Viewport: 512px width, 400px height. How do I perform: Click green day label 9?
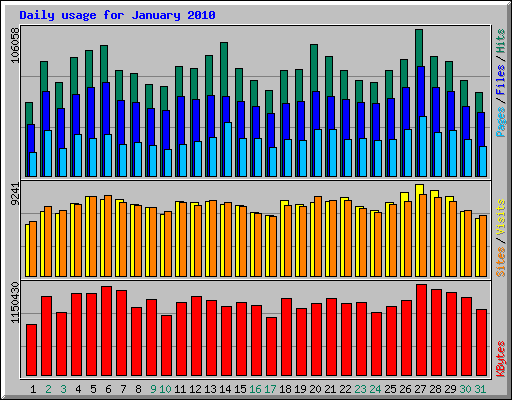(x=153, y=389)
